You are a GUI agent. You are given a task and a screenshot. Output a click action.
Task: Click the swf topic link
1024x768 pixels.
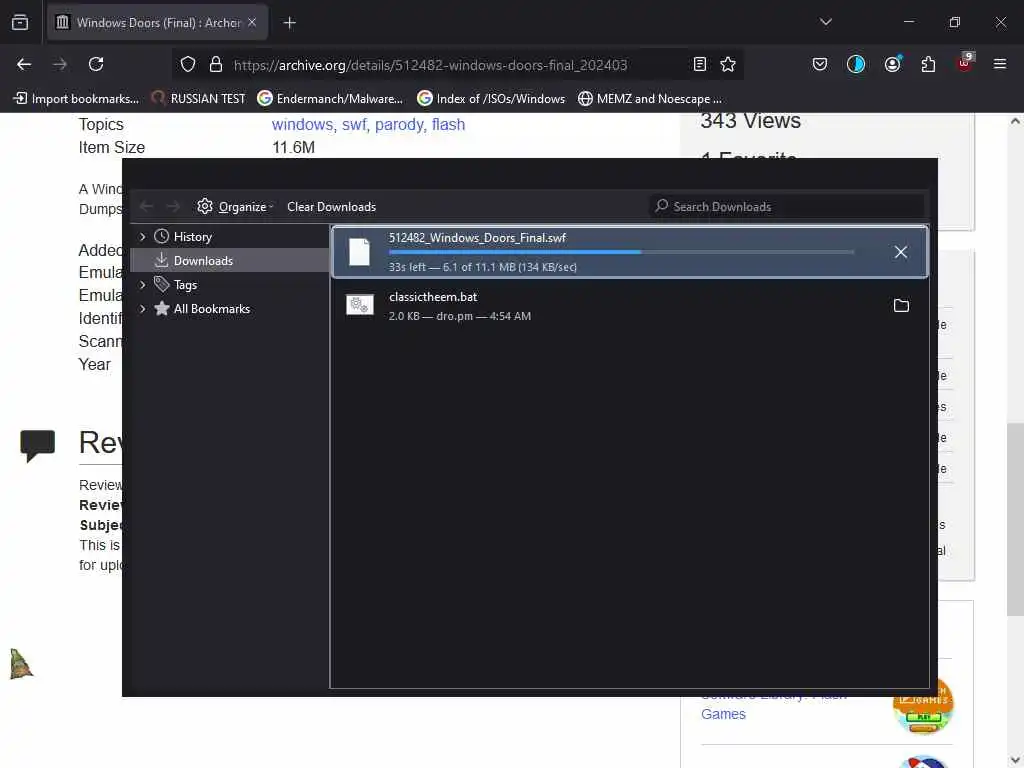[355, 124]
